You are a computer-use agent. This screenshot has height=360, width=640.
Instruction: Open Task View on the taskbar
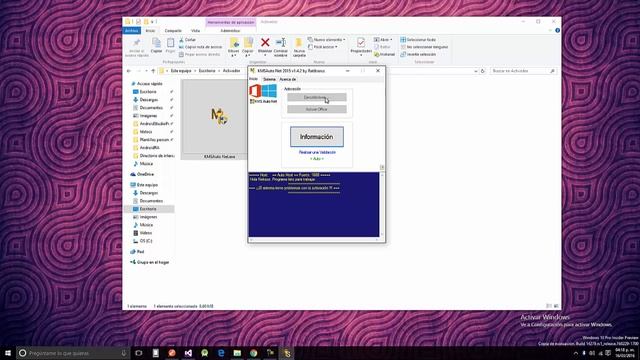coord(139,353)
